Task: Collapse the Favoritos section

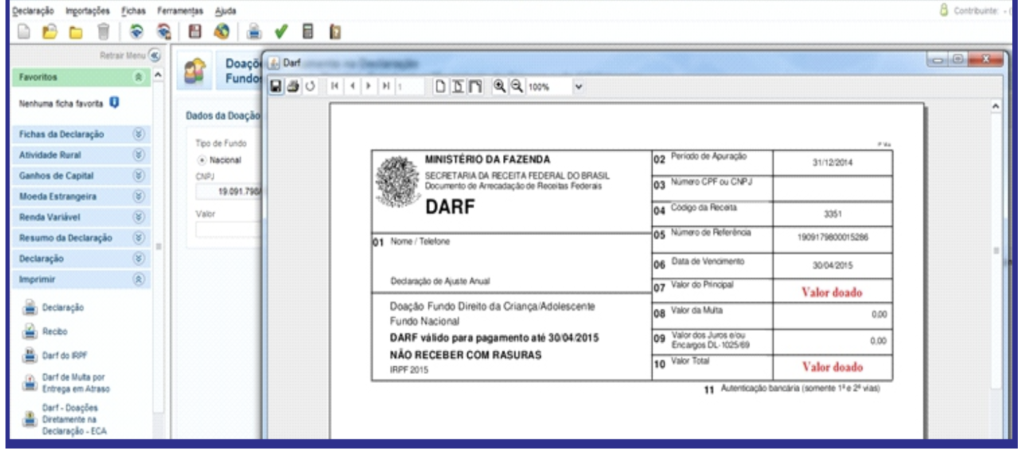Action: point(138,77)
